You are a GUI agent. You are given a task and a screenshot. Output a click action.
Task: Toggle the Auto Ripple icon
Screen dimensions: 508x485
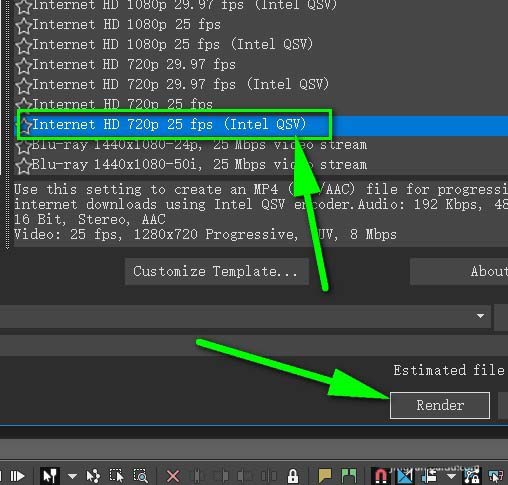pos(429,476)
